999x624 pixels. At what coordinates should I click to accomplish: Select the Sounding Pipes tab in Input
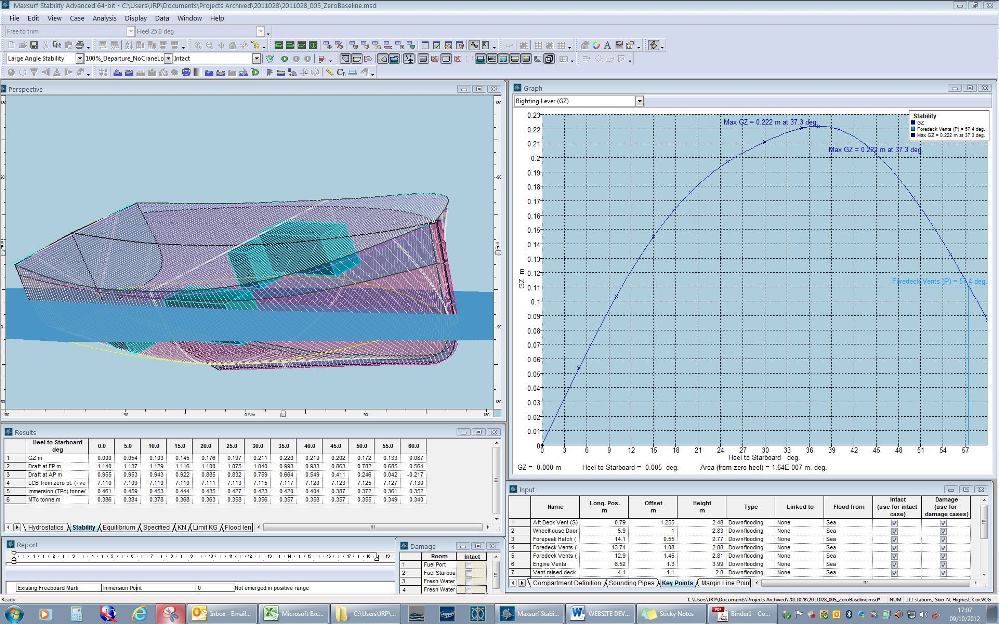[628, 582]
